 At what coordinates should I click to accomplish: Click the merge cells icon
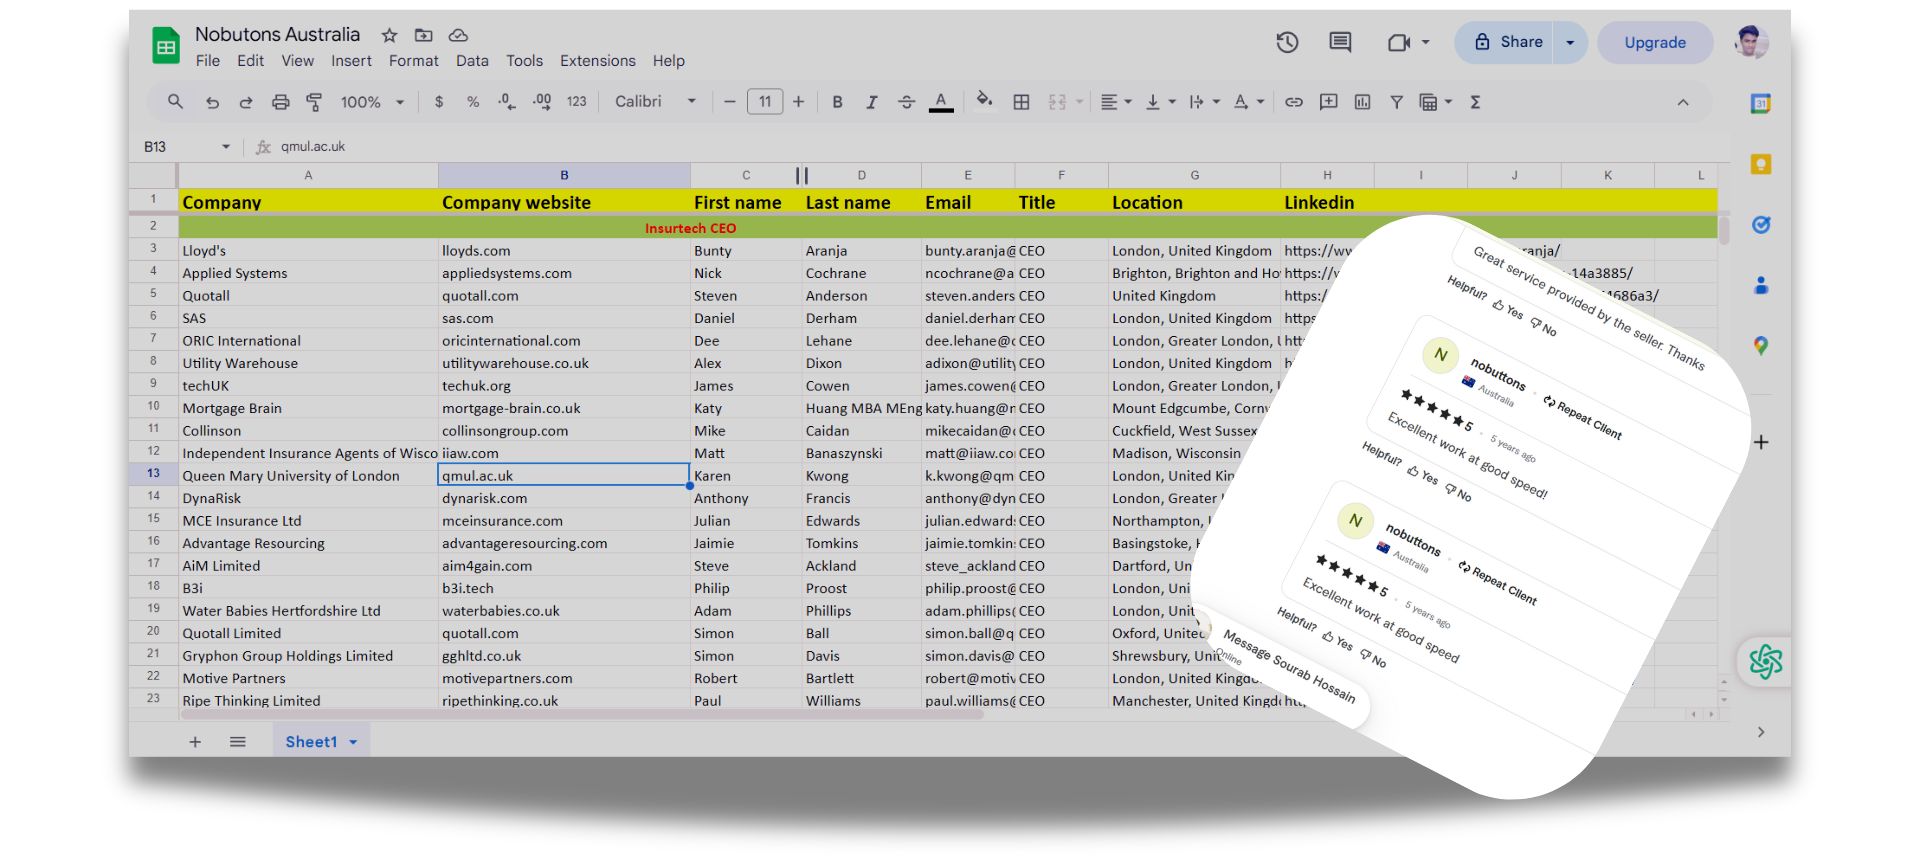coord(1057,102)
